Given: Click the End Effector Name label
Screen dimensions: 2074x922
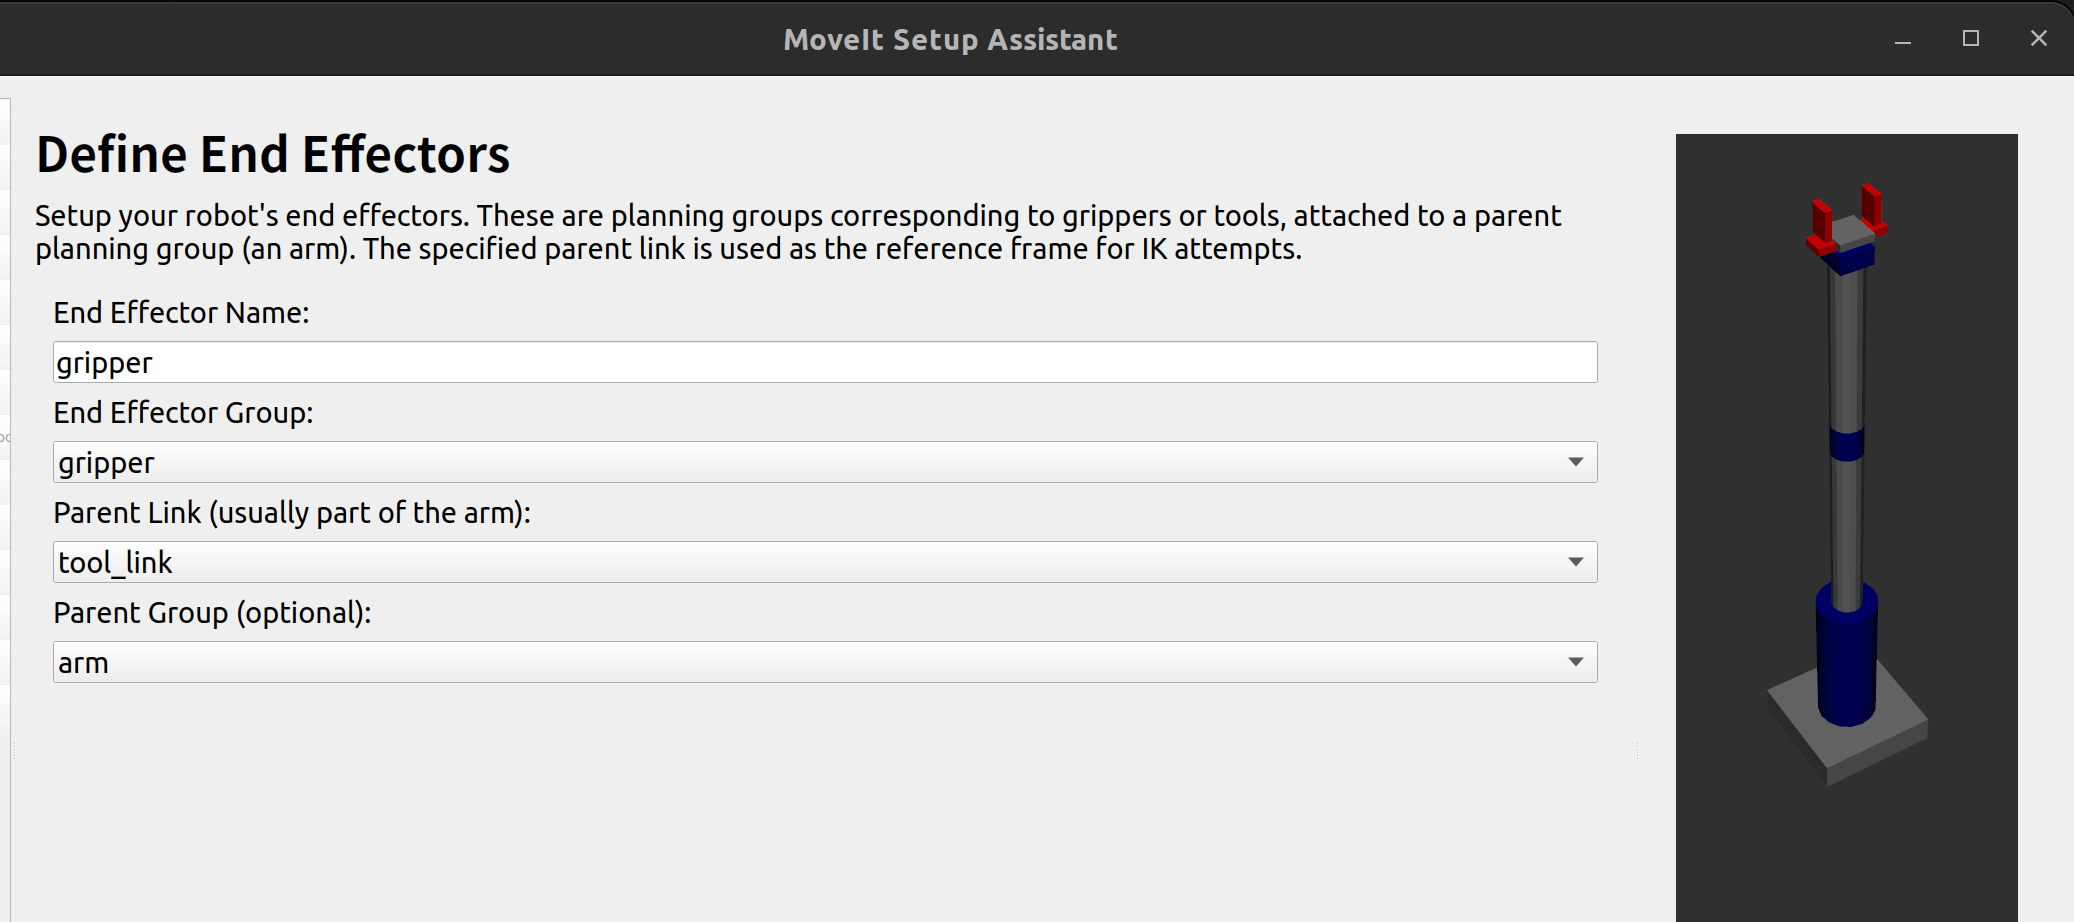Looking at the screenshot, I should [x=181, y=313].
